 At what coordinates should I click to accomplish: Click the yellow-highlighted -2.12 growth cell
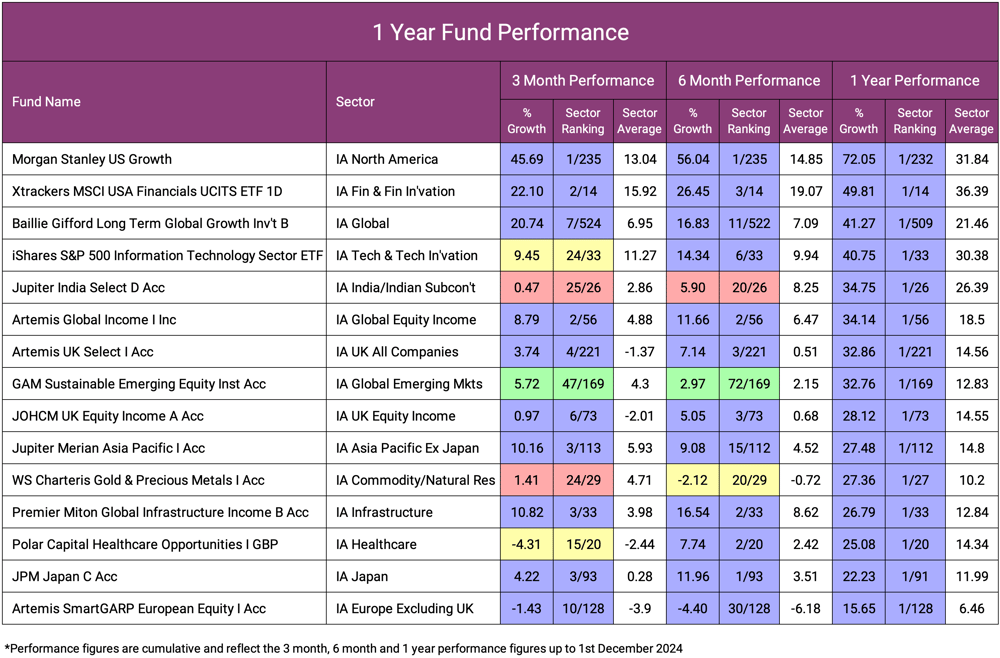pos(692,480)
